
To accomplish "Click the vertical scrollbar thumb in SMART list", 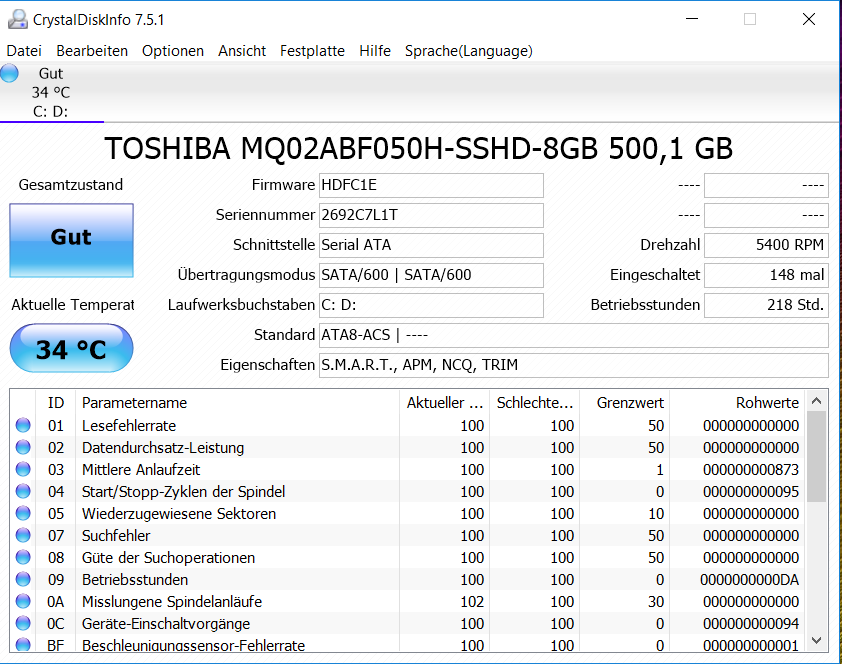I will pos(816,457).
